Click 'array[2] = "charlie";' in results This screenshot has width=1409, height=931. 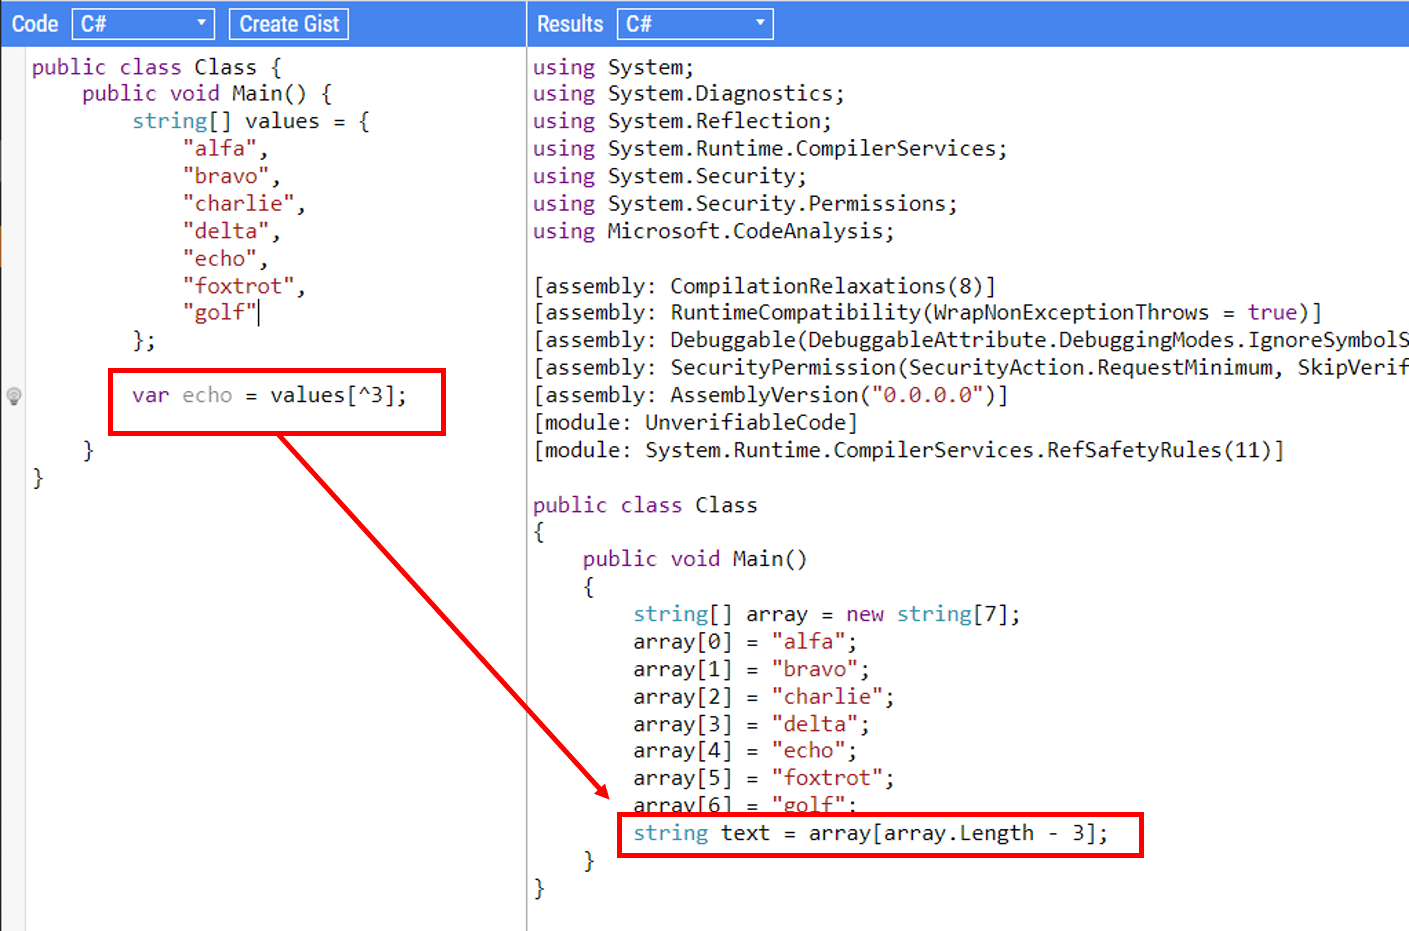pyautogui.click(x=764, y=696)
